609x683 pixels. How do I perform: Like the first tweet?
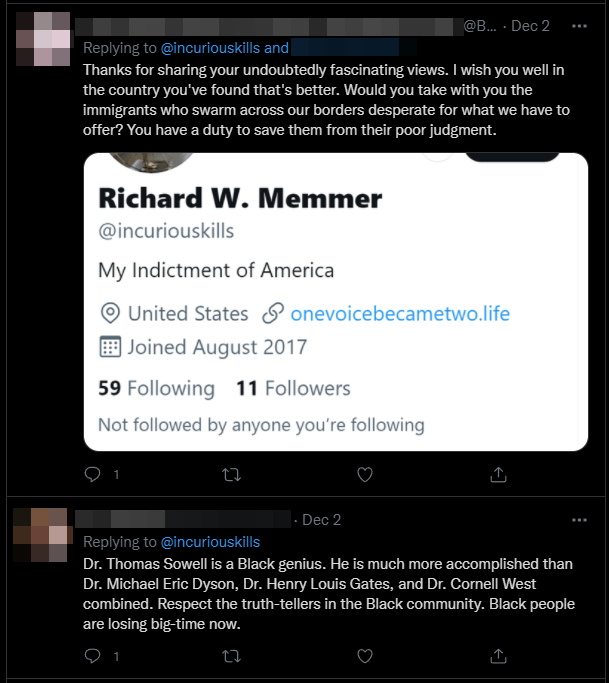tap(365, 474)
